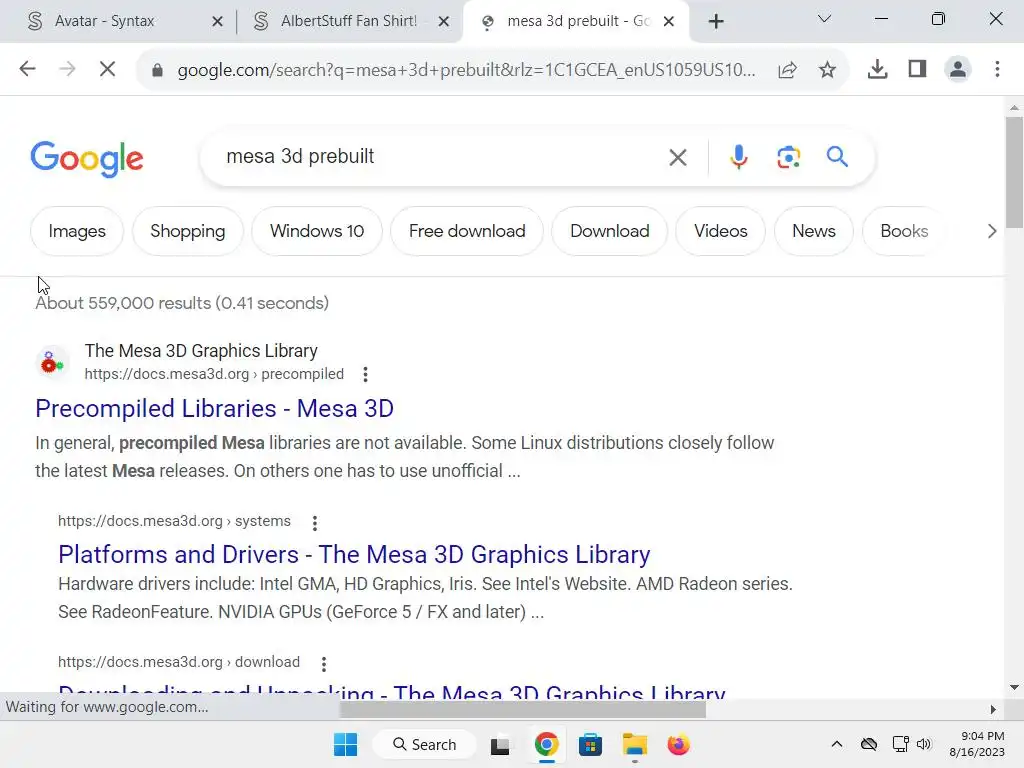The image size is (1024, 768).
Task: Bookmark this tab with the star
Action: (x=827, y=69)
